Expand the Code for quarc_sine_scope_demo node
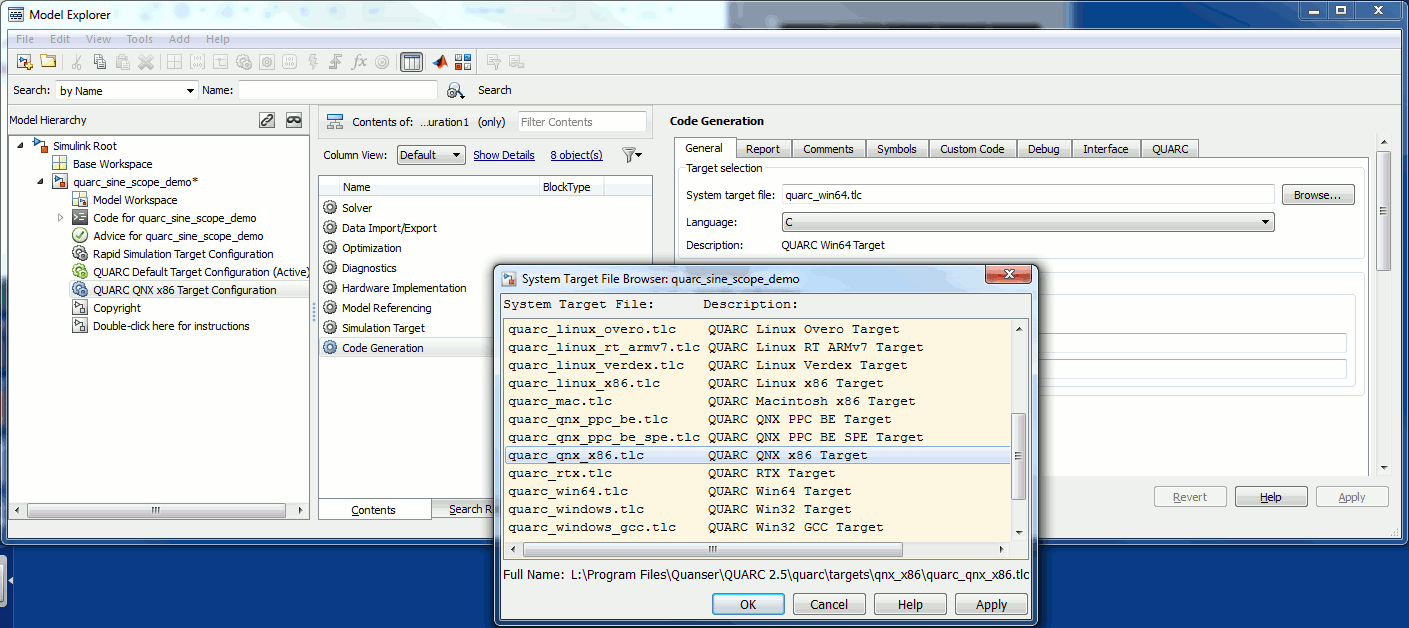Image resolution: width=1409 pixels, height=628 pixels. click(x=60, y=218)
